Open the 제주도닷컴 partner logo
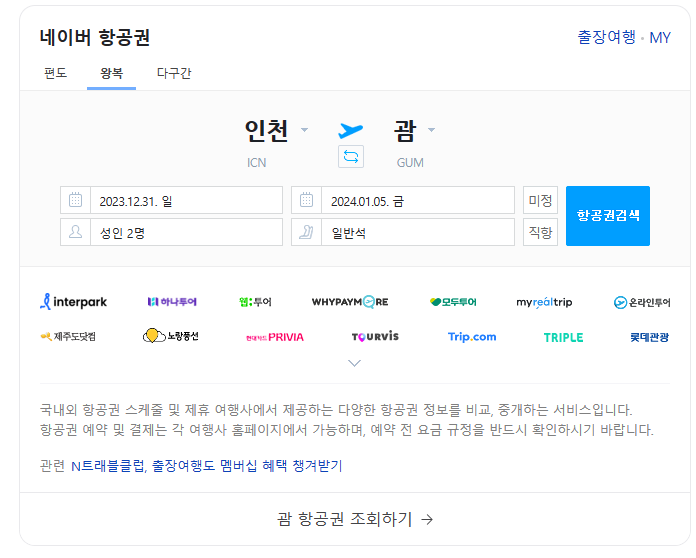Image resolution: width=696 pixels, height=558 pixels. 68,336
